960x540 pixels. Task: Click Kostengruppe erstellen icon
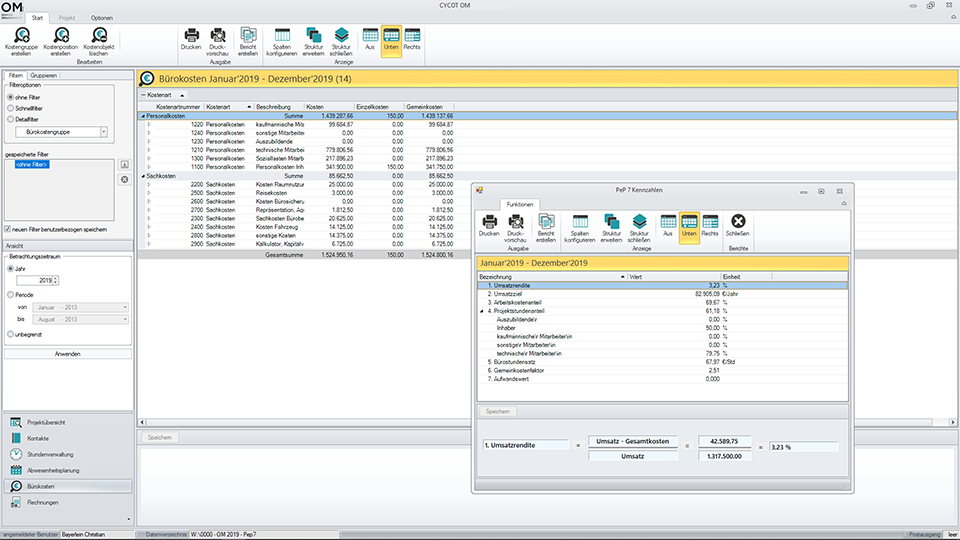(21, 36)
